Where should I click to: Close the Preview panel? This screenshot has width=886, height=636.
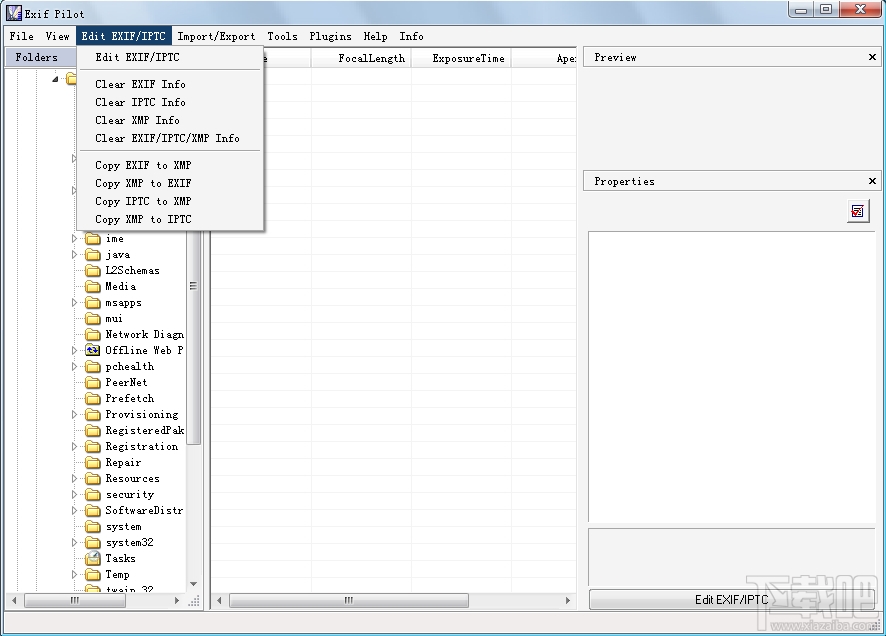[872, 57]
